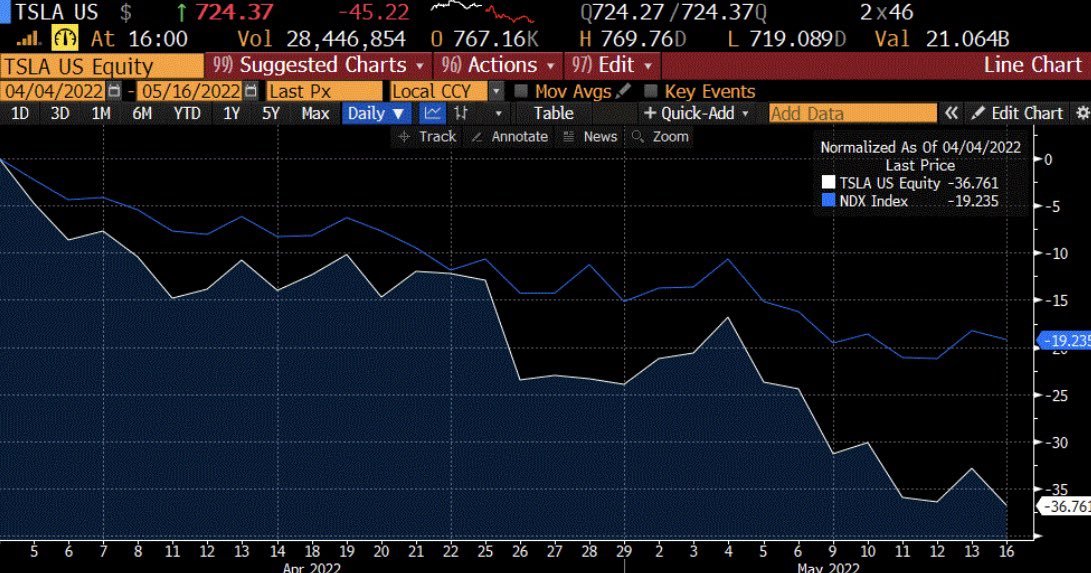Viewport: 1091px width, 573px height.
Task: Enable the Key Events checkbox
Action: (651, 91)
